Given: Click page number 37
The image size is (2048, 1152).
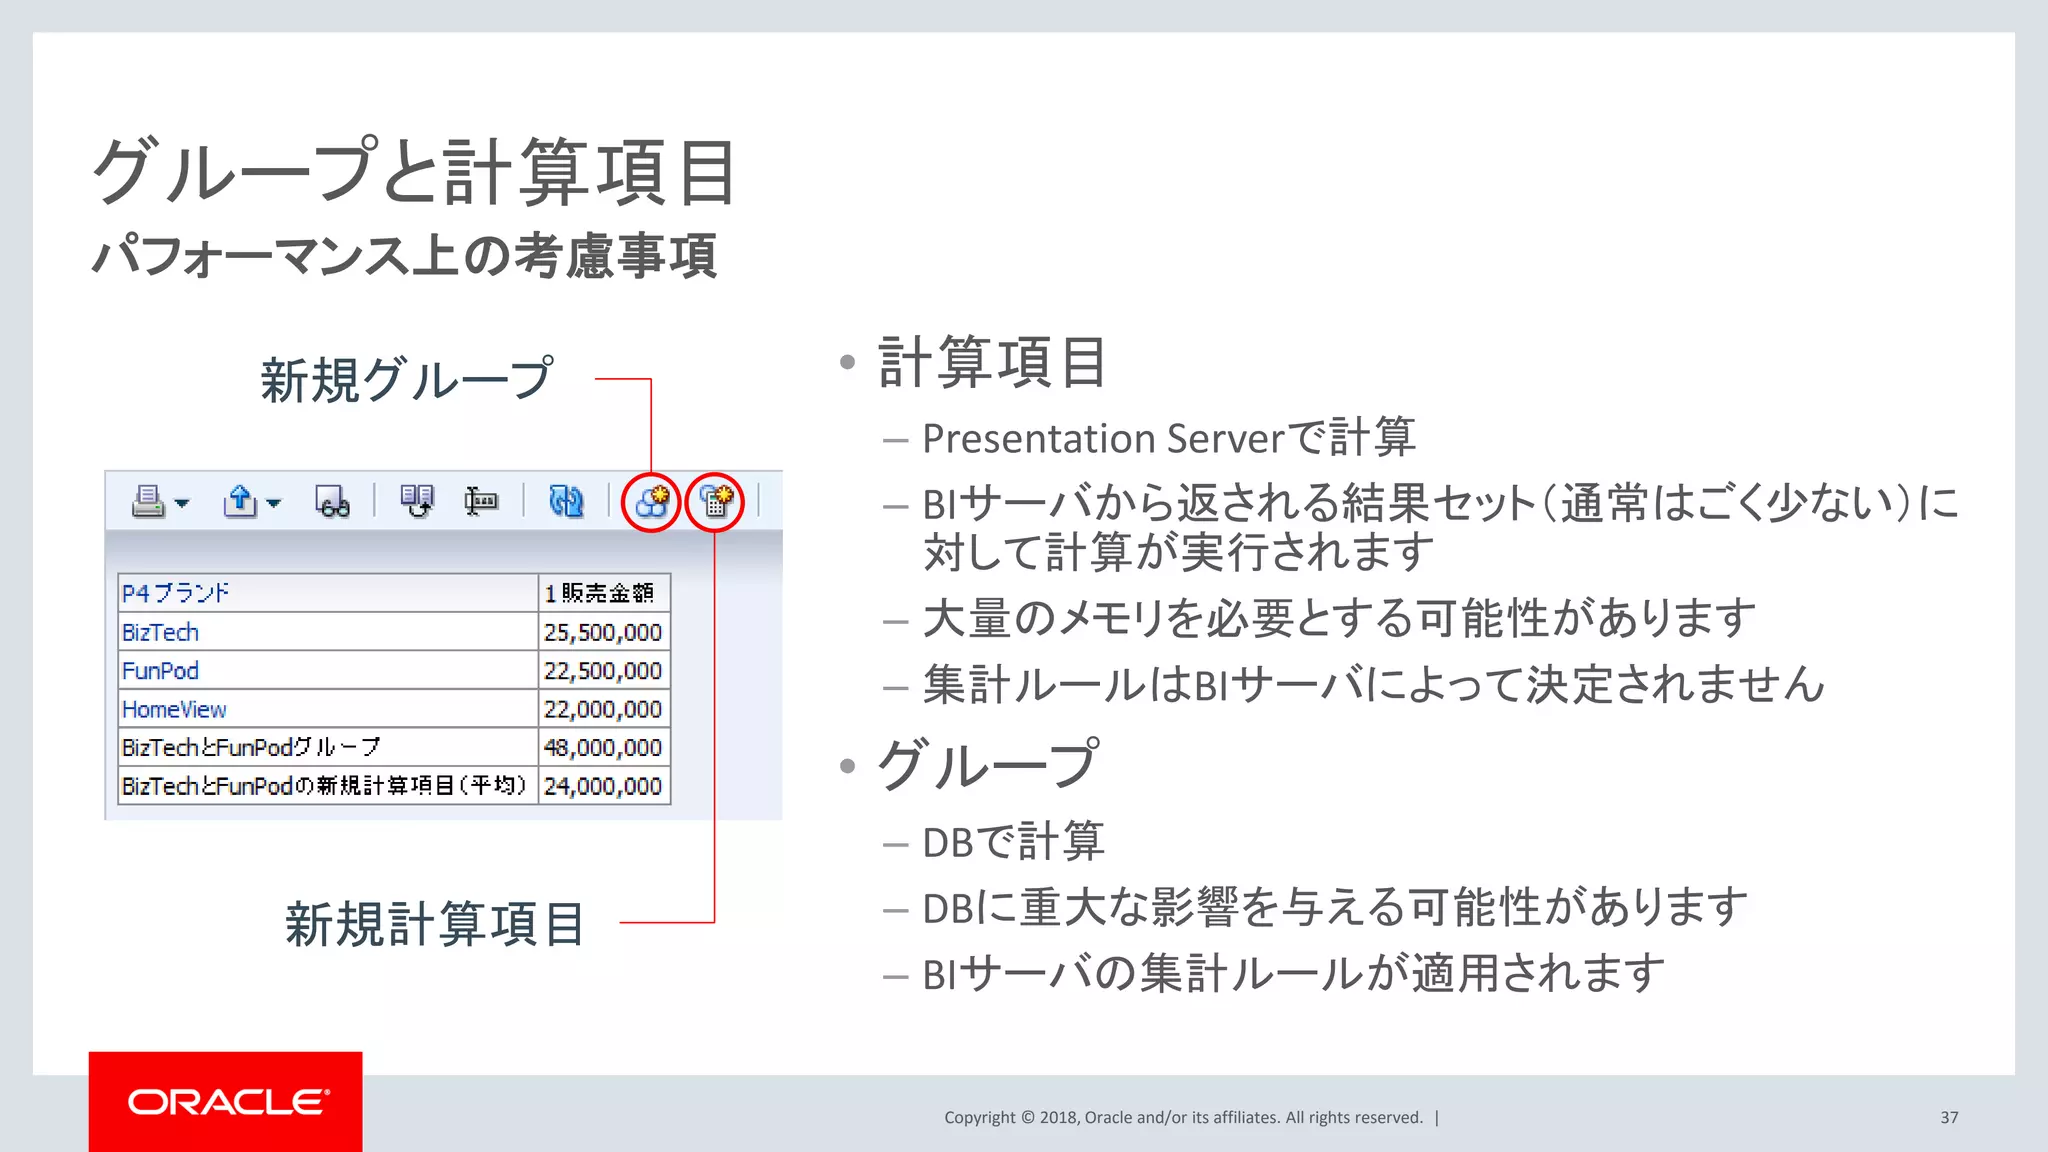Looking at the screenshot, I should pos(1949,1117).
